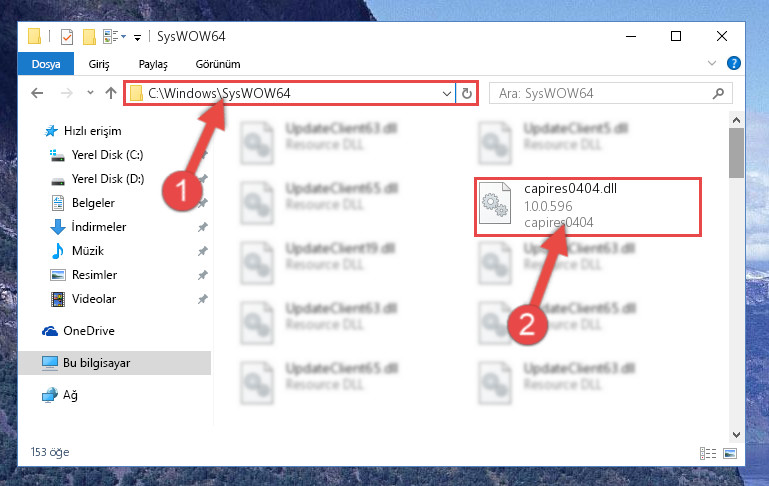The image size is (769, 486).
Task: Click the search magnifier icon
Action: (718, 93)
